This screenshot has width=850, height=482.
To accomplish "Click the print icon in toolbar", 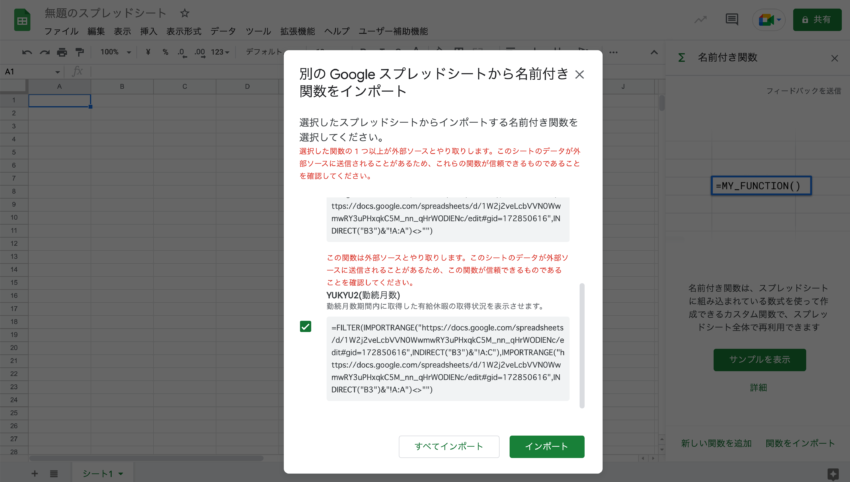I will (62, 52).
